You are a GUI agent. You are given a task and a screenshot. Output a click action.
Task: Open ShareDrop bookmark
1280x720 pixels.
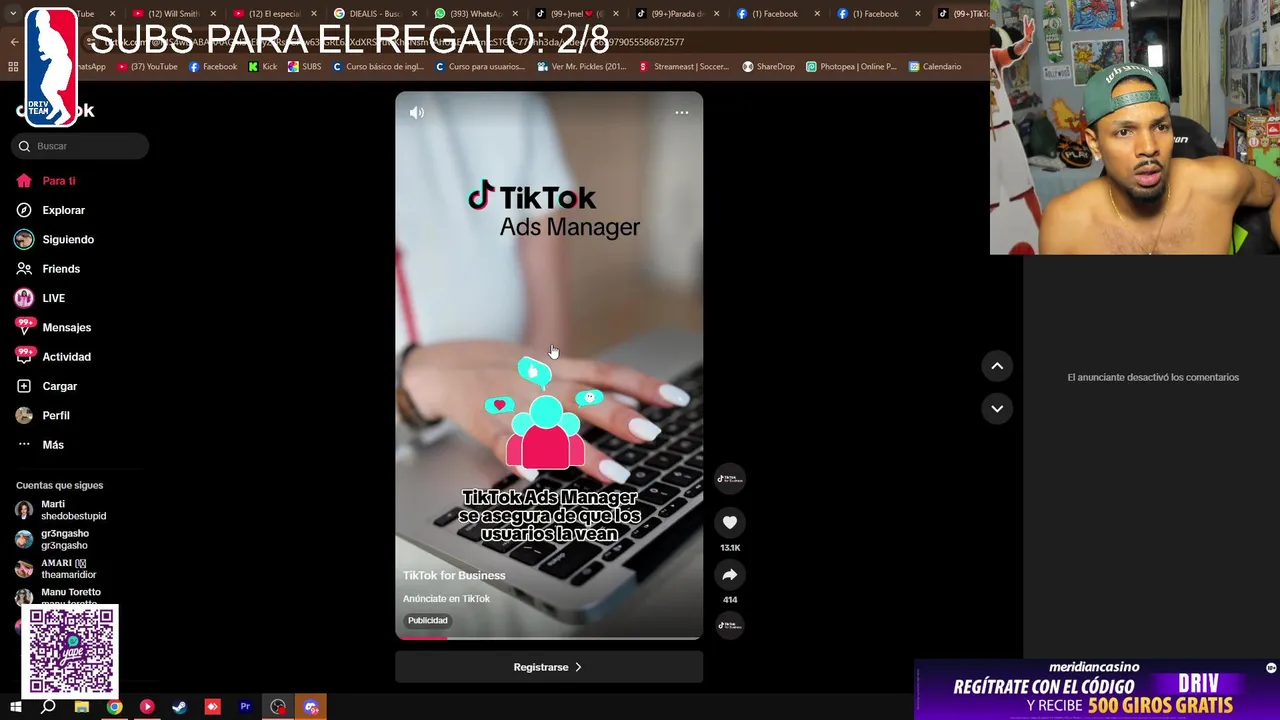768,67
